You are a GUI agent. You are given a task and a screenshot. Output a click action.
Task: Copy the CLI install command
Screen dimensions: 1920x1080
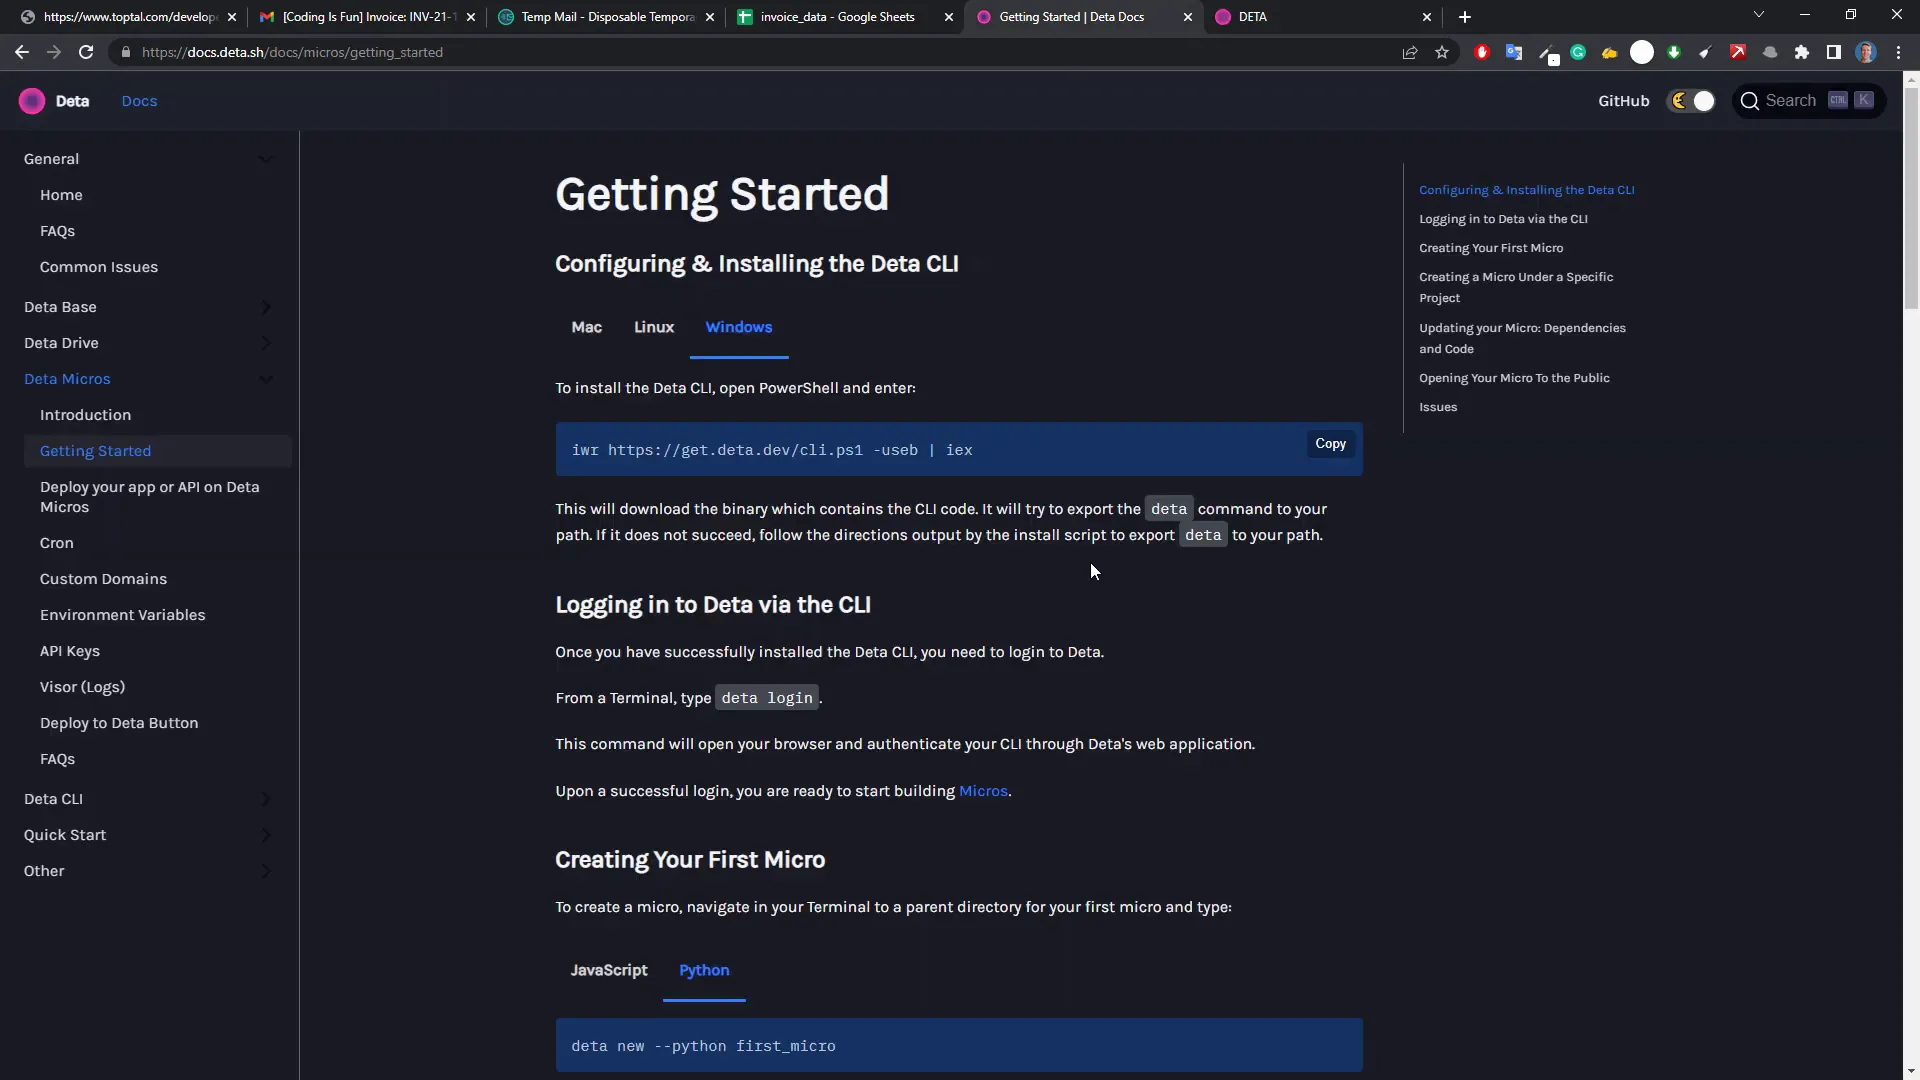[1330, 444]
